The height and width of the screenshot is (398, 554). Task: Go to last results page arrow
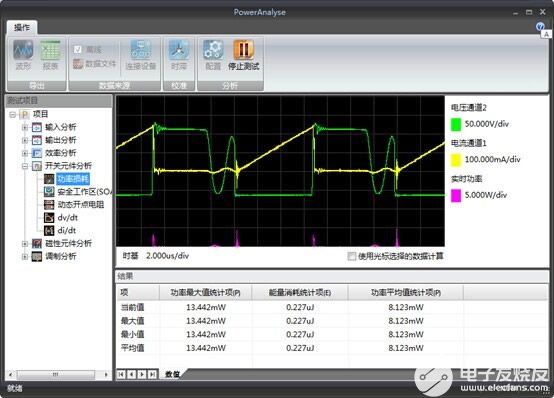(x=152, y=374)
